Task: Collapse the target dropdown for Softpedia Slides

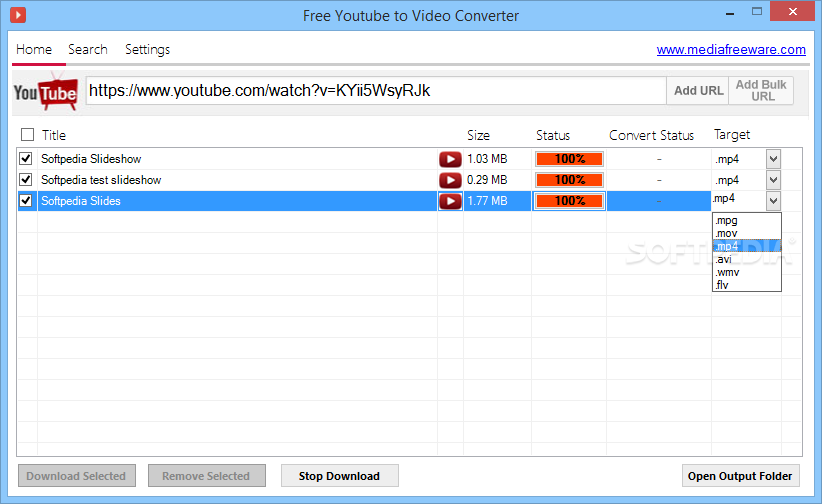Action: (x=773, y=200)
